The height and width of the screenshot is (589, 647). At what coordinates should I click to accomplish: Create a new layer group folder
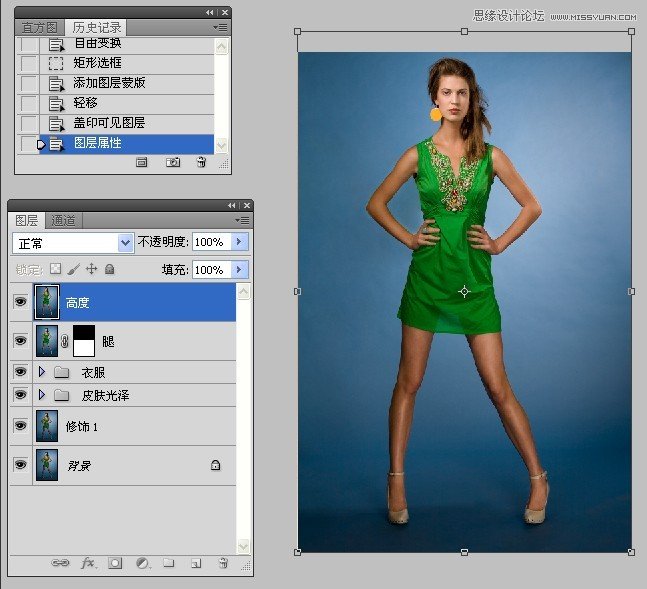coord(169,564)
